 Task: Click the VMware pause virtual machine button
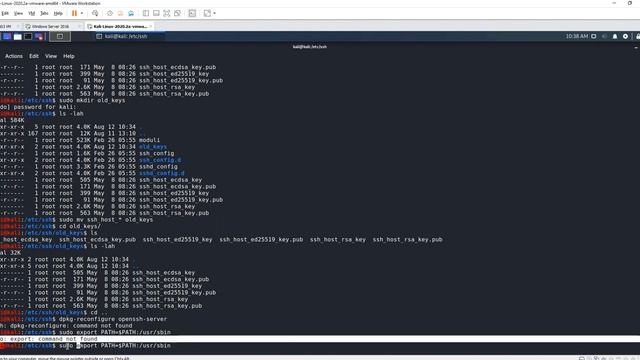click(74, 13)
